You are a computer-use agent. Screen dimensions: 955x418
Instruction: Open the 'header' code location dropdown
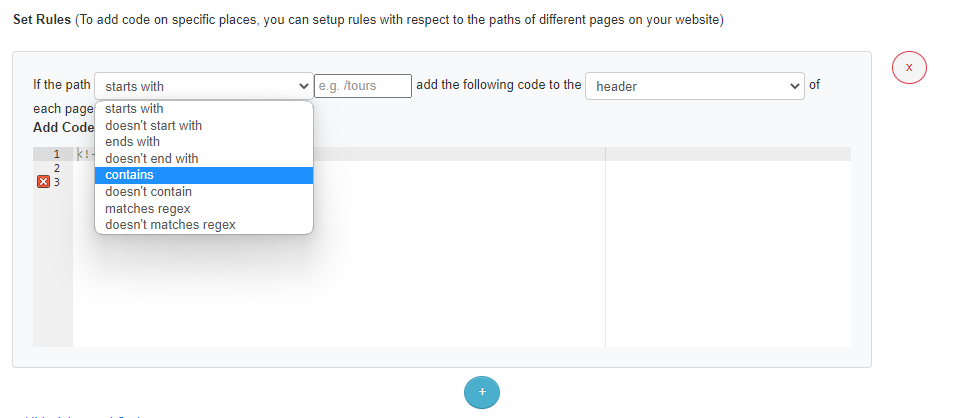[x=694, y=86]
